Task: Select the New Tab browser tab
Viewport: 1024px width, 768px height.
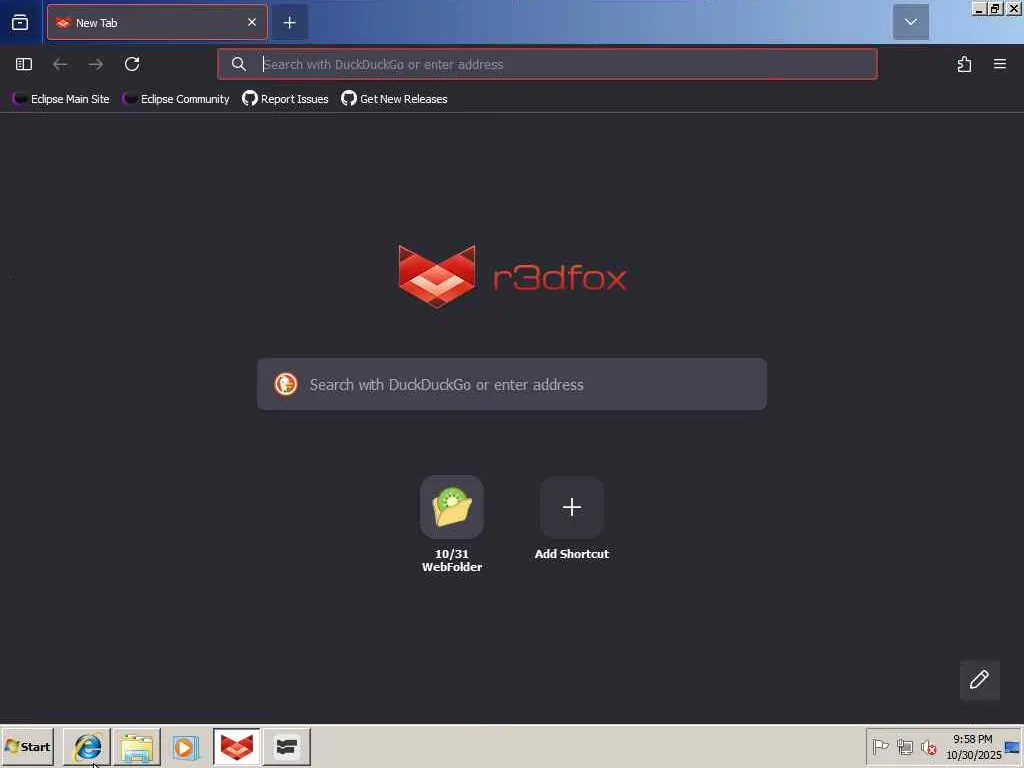Action: point(157,23)
